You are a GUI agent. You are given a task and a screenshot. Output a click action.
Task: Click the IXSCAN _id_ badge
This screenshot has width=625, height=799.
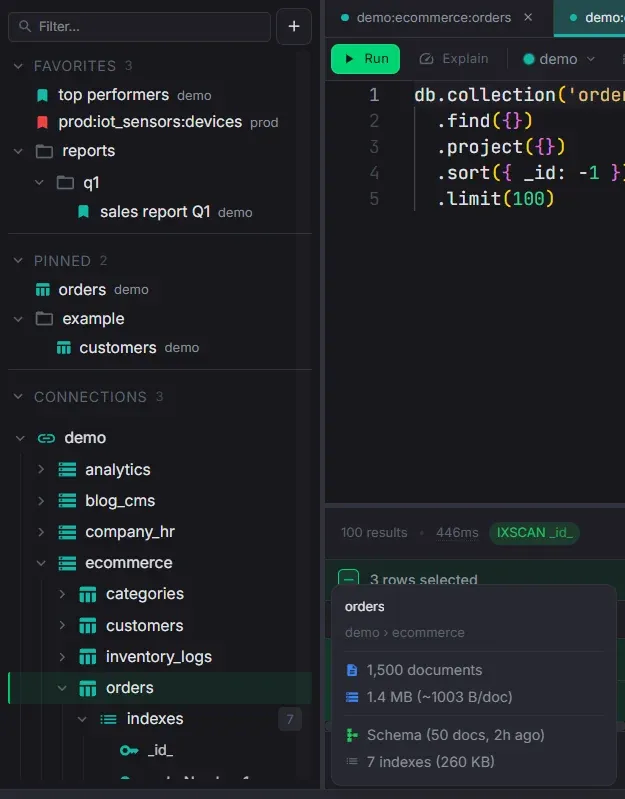(534, 532)
